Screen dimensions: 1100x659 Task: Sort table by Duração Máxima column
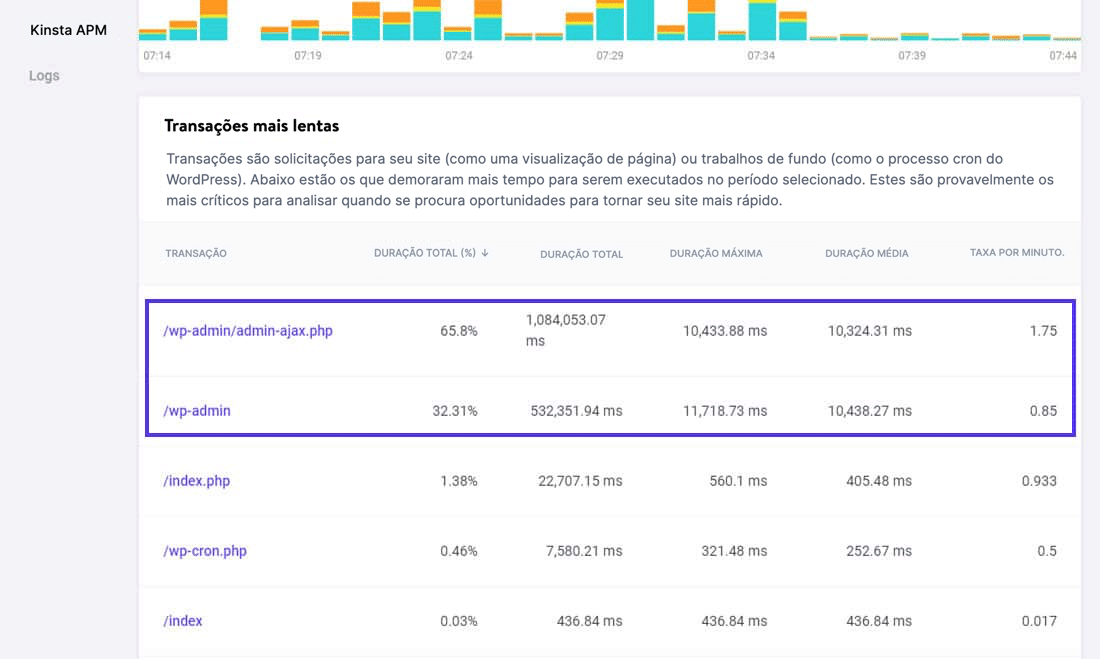pyautogui.click(x=716, y=253)
